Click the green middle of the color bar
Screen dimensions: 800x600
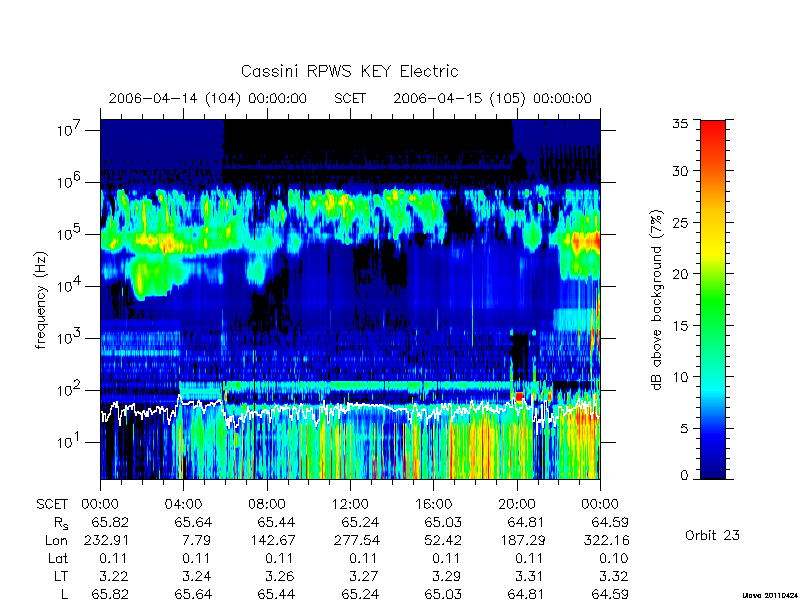pos(713,299)
